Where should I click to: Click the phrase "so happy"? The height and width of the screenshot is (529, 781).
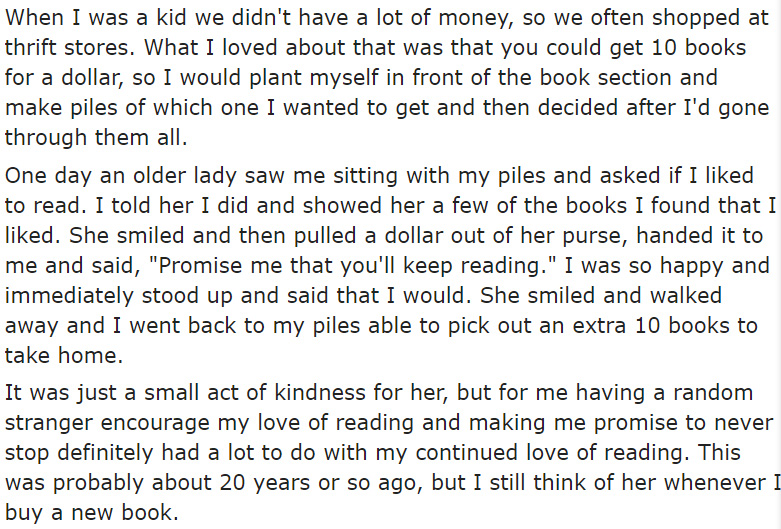coord(675,265)
